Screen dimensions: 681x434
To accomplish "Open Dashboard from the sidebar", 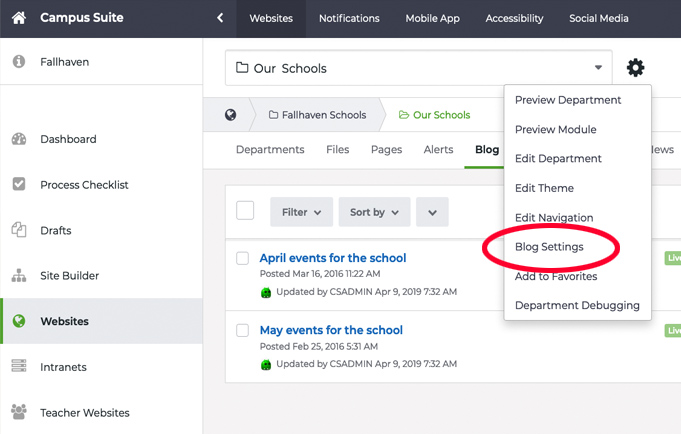I will (68, 139).
